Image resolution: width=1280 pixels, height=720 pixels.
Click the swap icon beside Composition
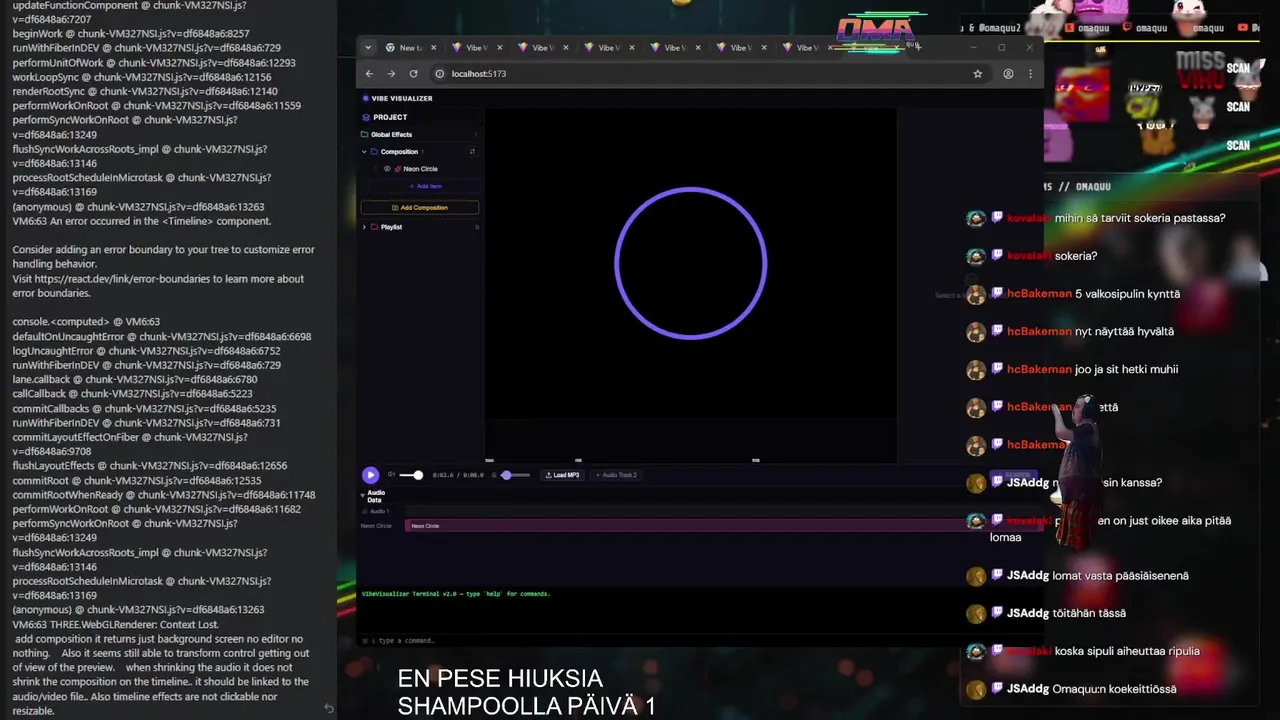click(x=472, y=152)
